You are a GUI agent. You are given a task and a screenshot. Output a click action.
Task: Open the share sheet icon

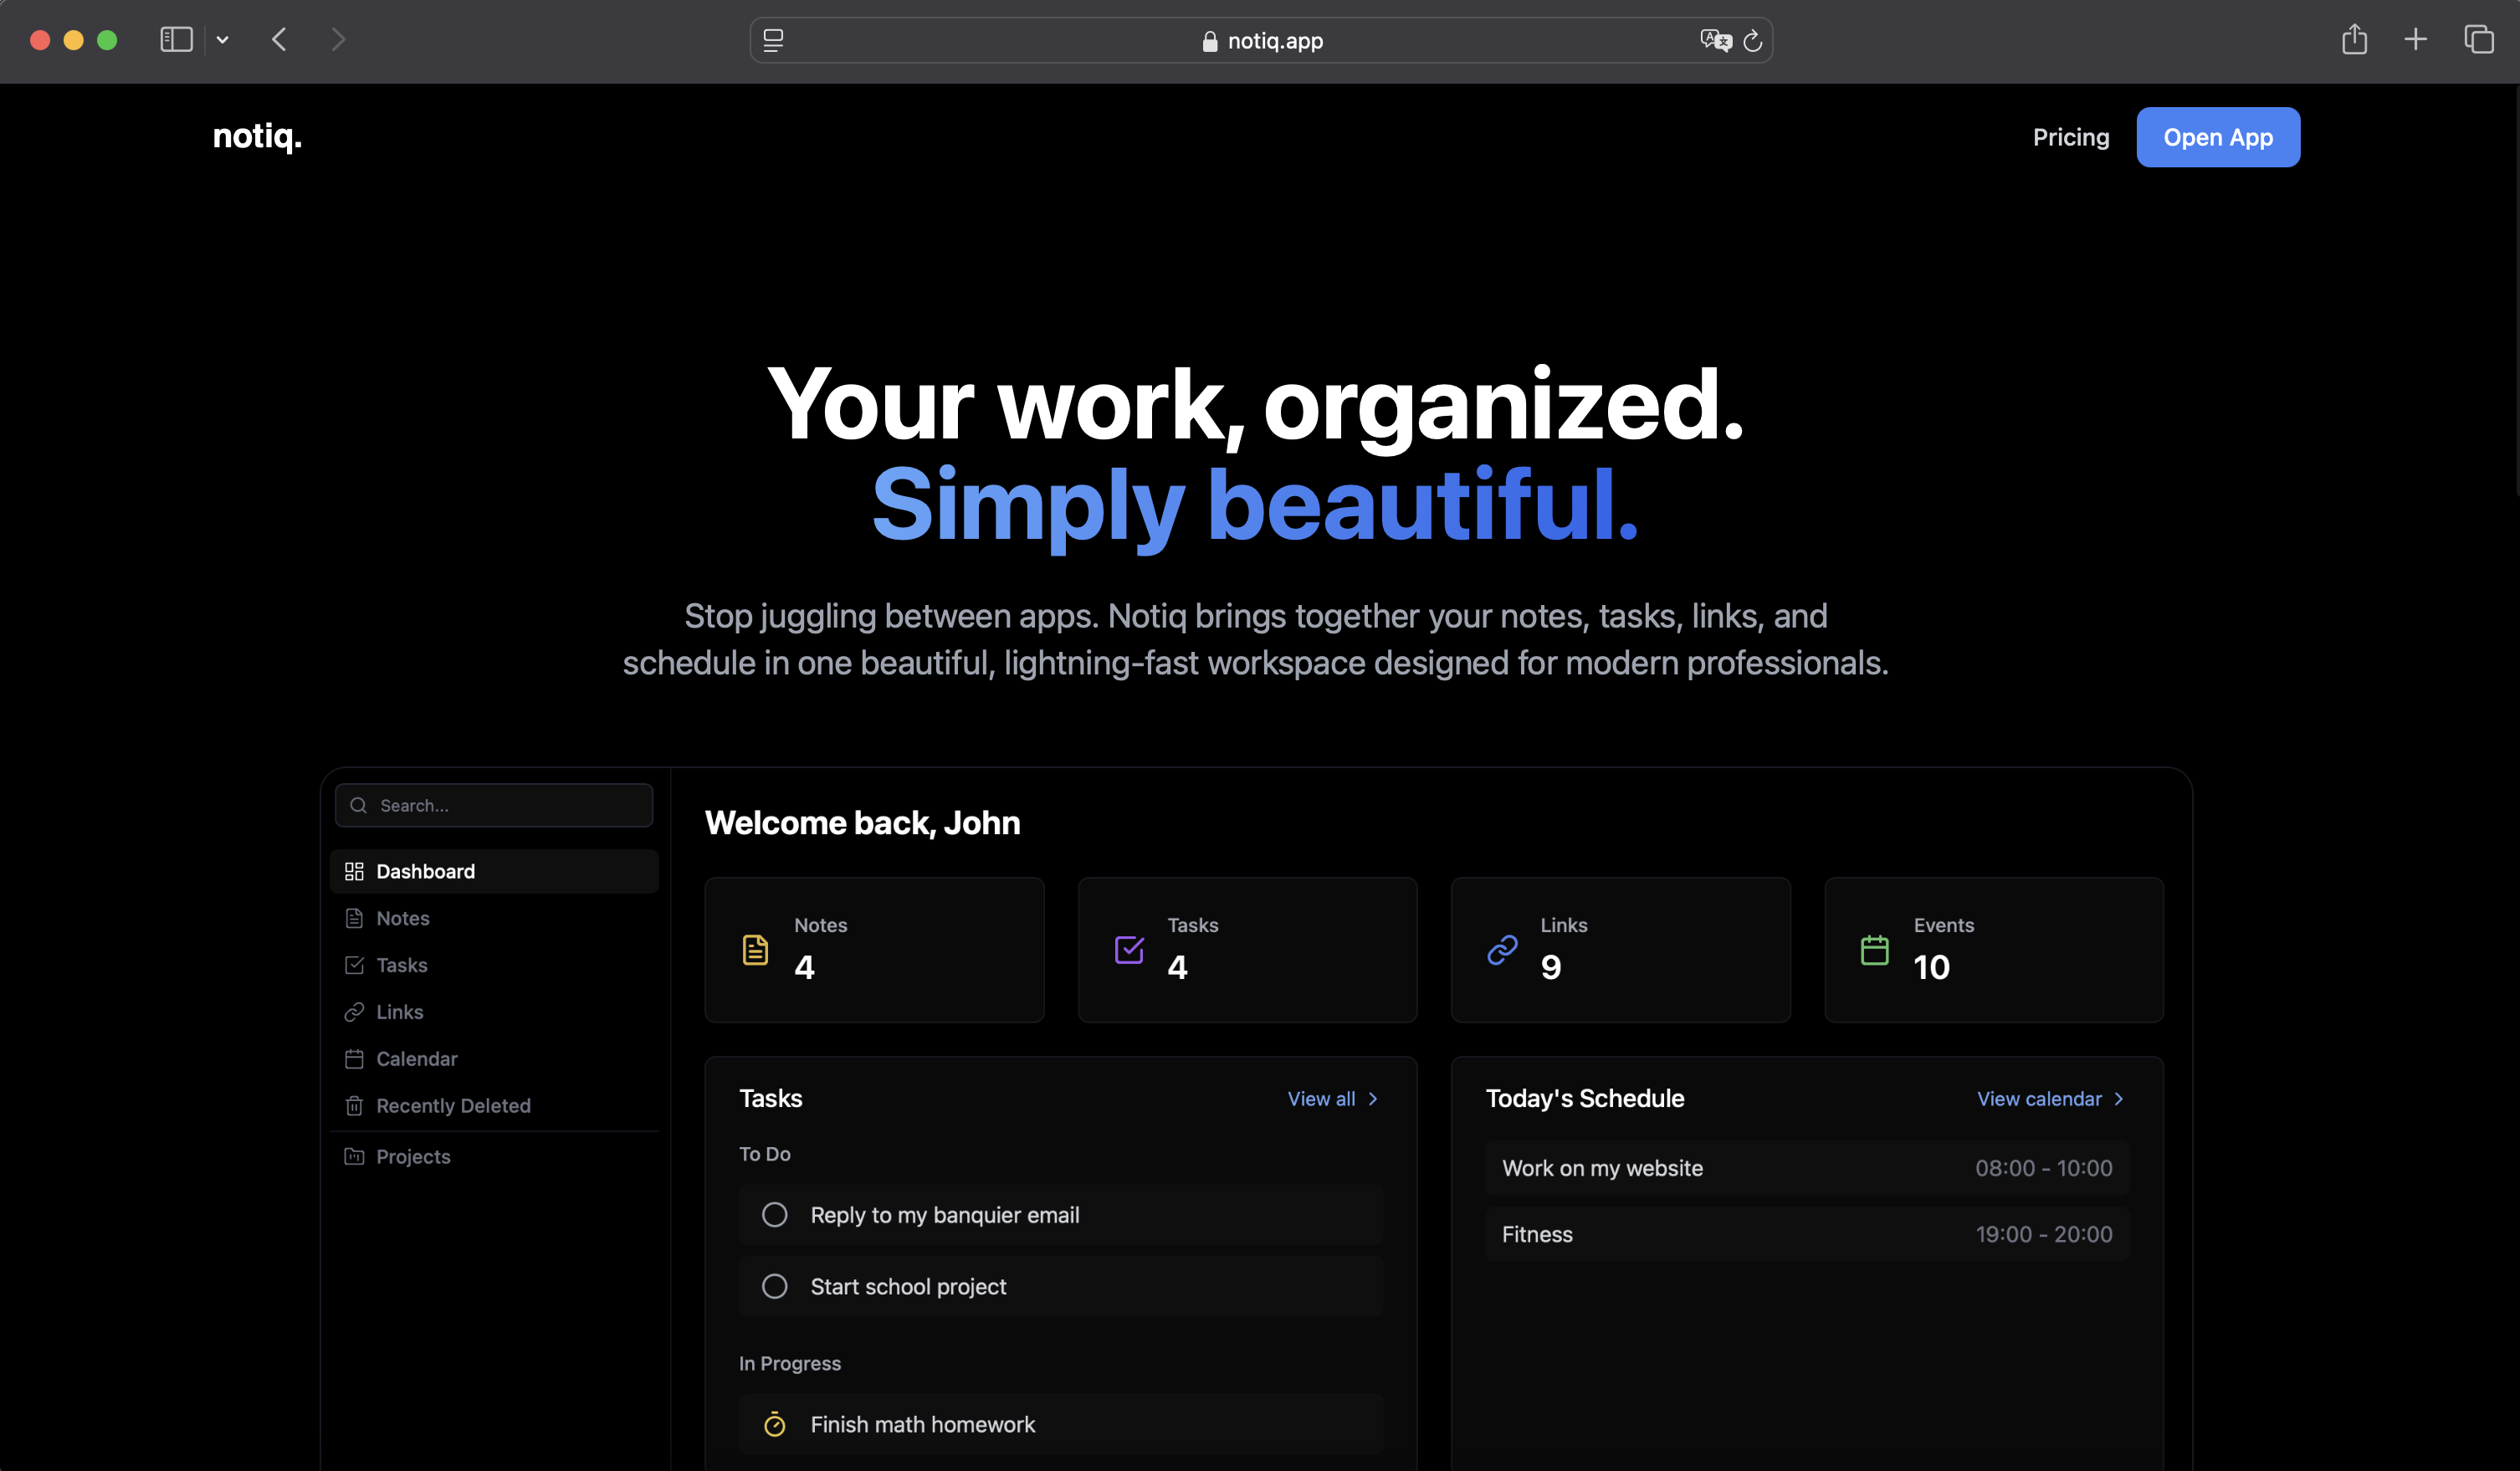point(2354,40)
